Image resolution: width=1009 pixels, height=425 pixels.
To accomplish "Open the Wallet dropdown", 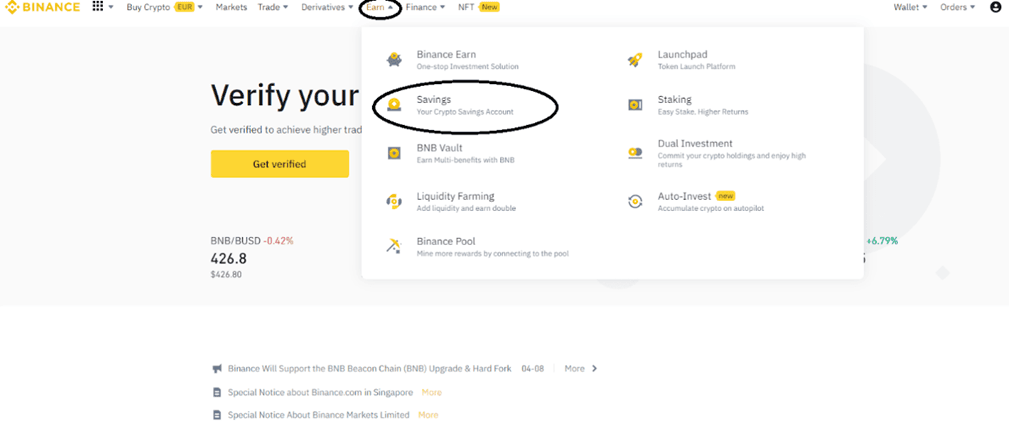I will click(910, 7).
